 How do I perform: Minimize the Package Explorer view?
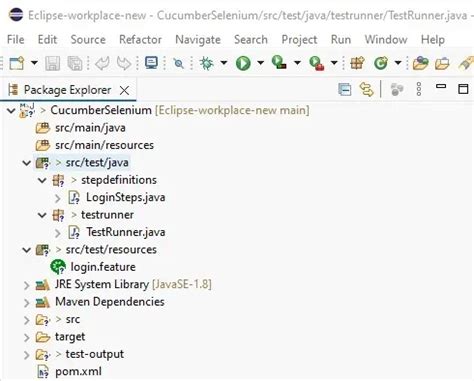(x=441, y=87)
